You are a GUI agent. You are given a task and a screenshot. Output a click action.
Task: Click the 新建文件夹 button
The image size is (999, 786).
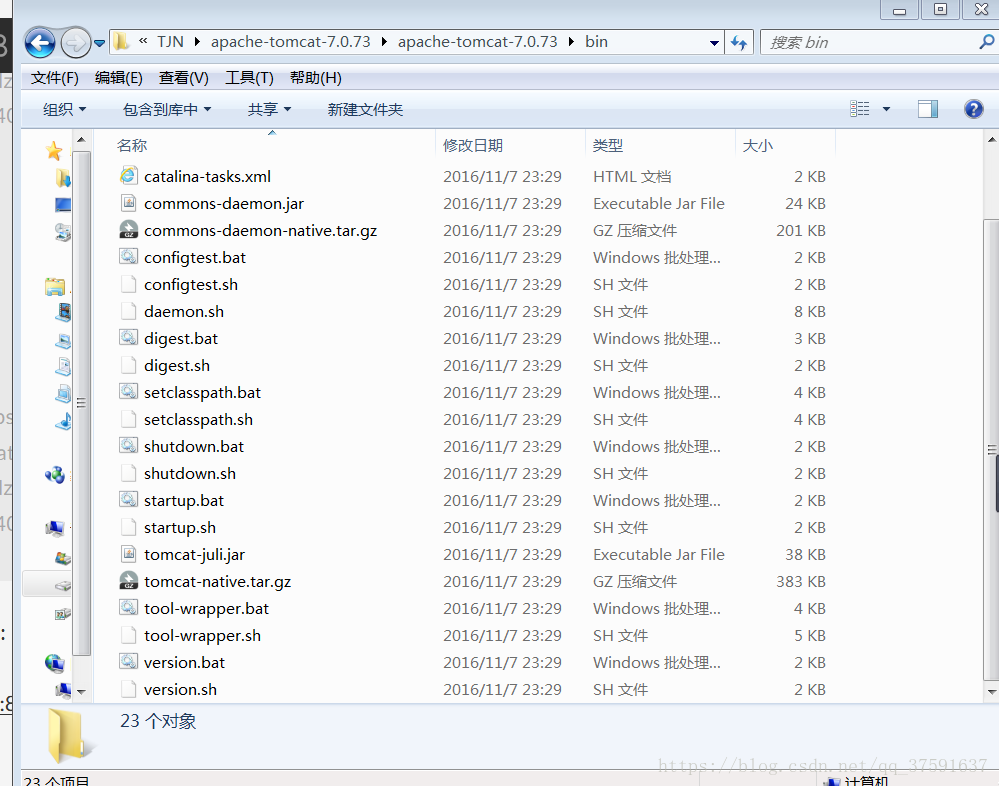pyautogui.click(x=365, y=110)
